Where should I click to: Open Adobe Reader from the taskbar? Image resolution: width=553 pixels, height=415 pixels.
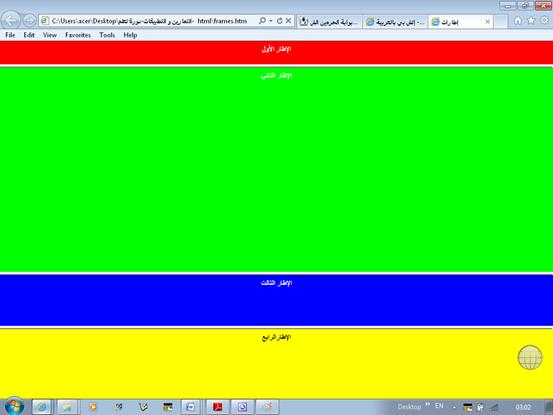click(x=217, y=407)
